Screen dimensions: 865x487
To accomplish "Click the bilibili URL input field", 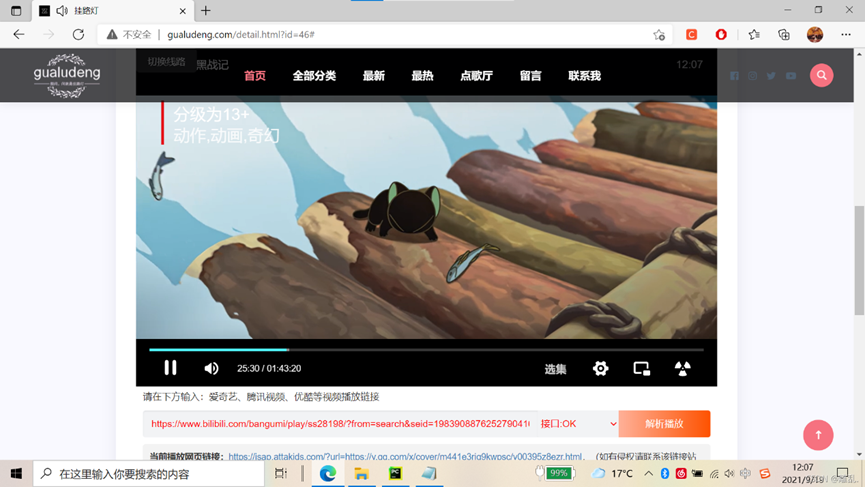I will (340, 424).
